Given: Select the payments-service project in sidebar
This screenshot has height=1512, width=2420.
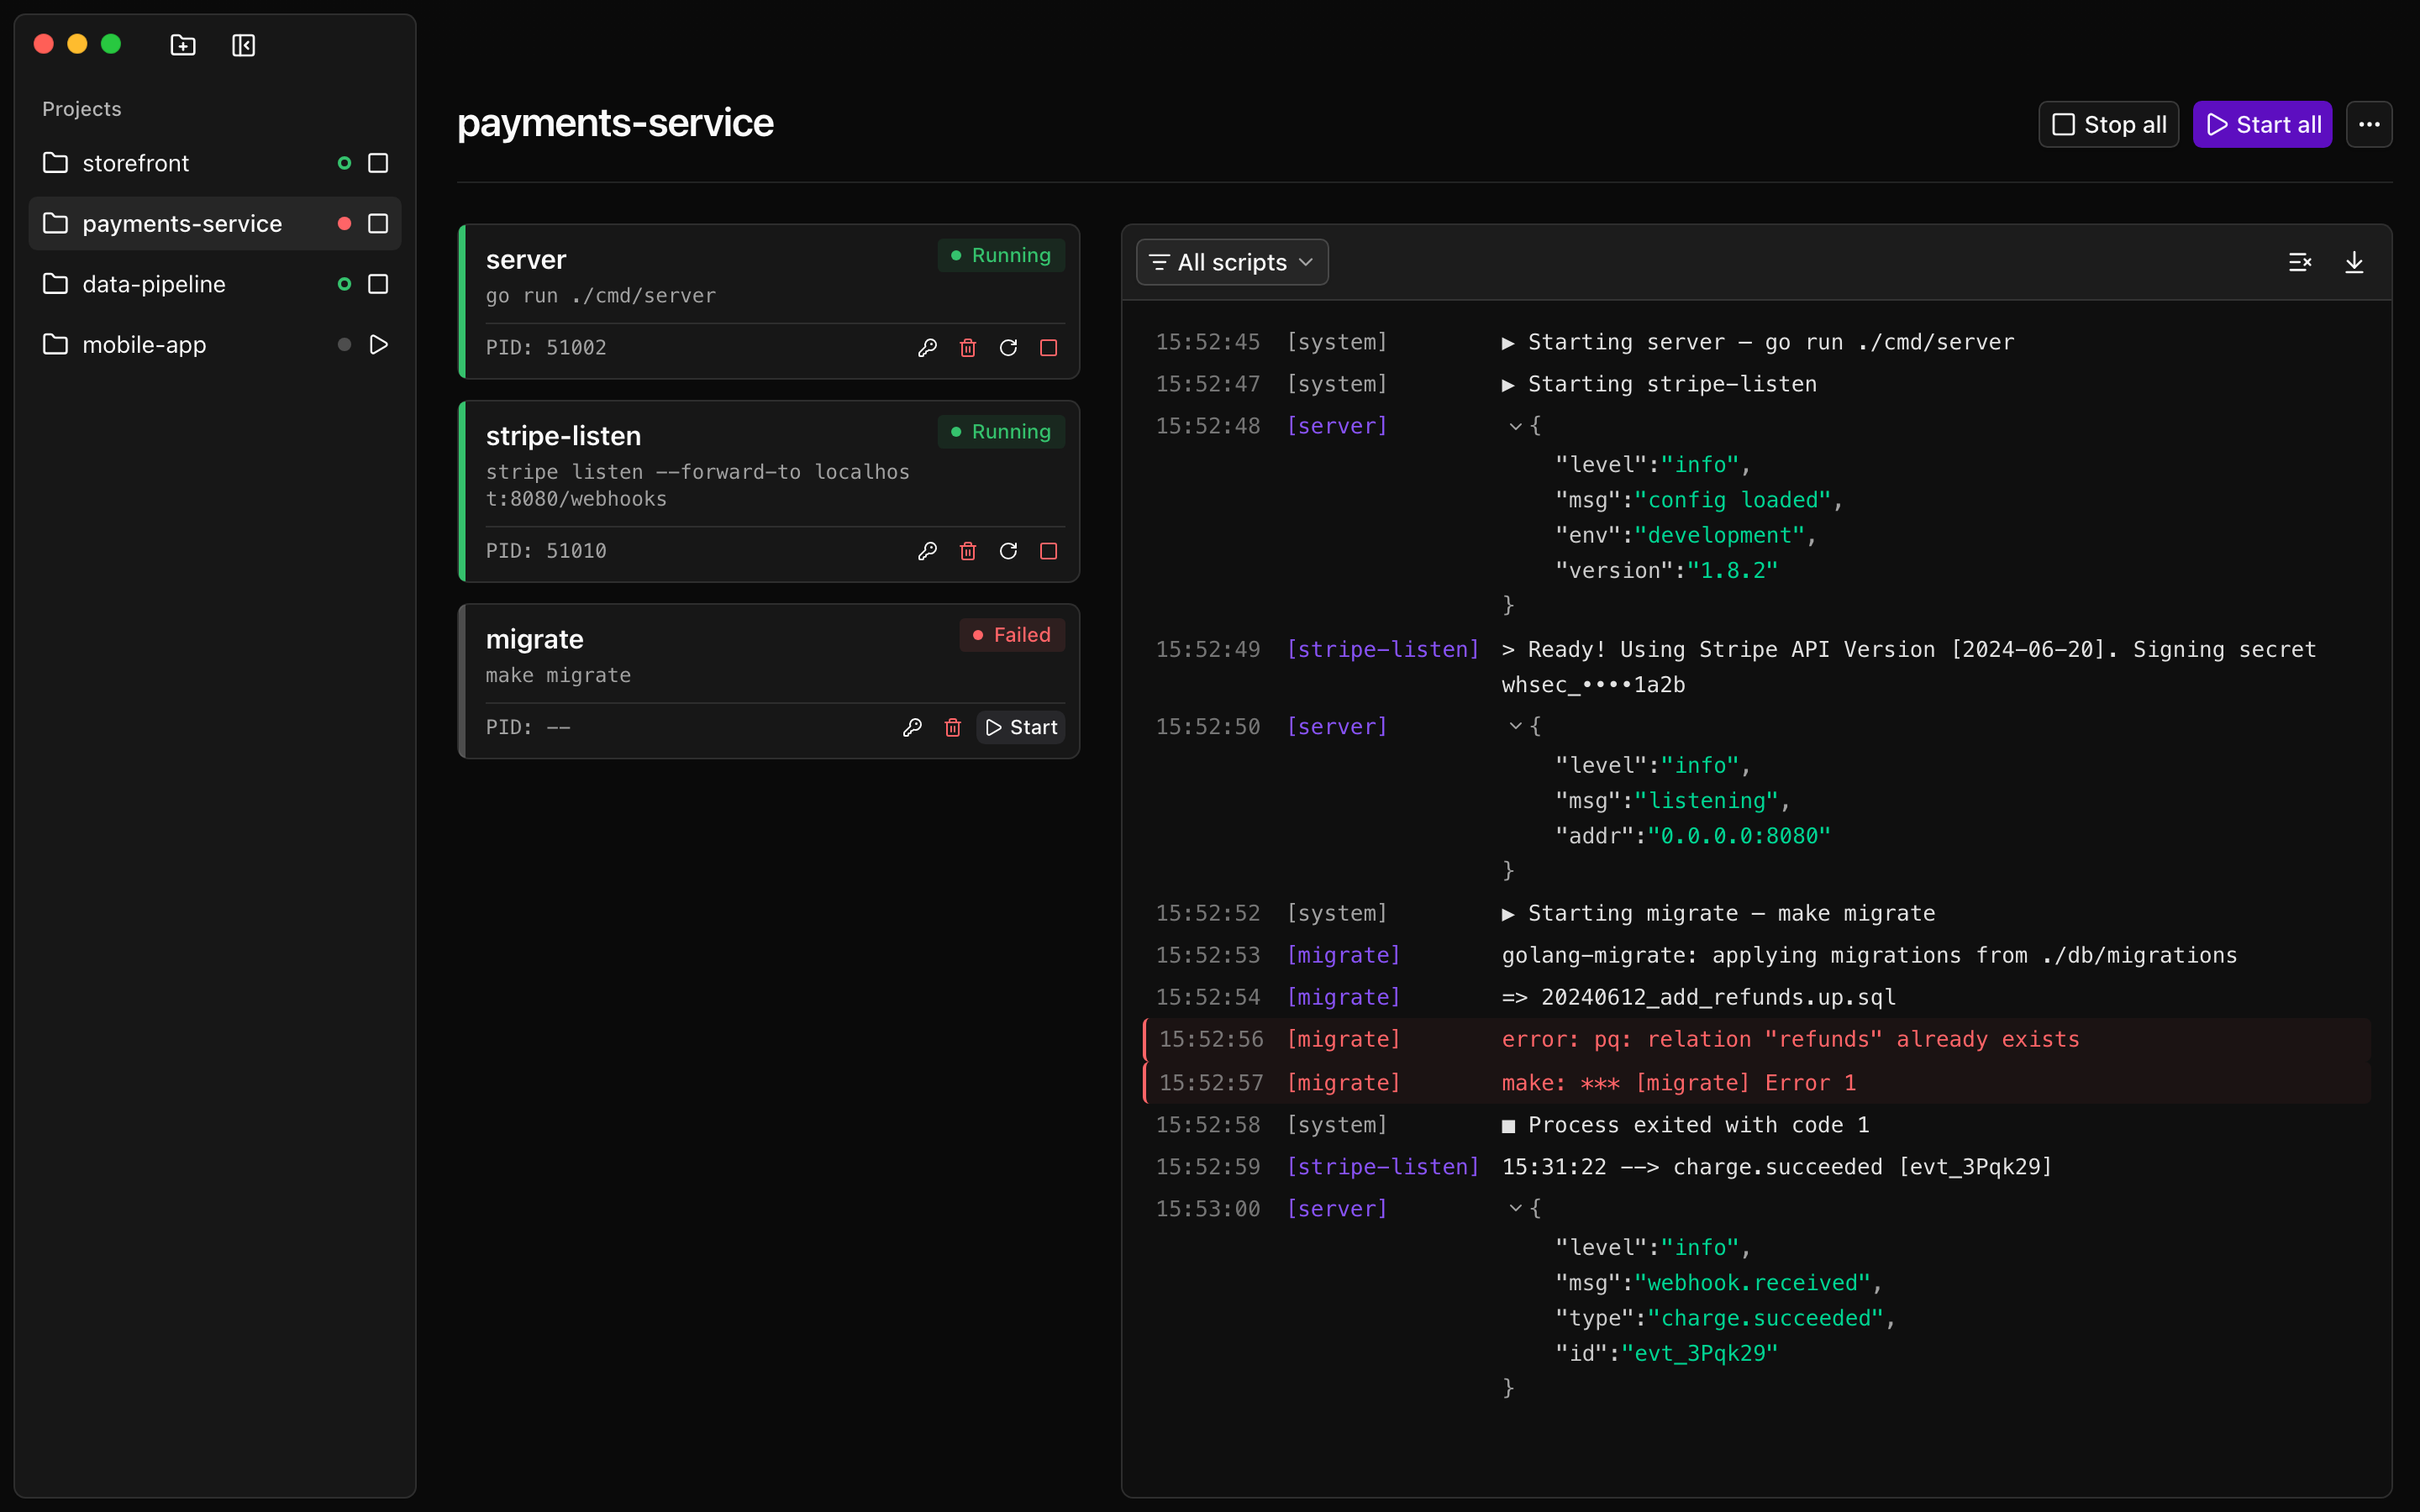Looking at the screenshot, I should [215, 224].
